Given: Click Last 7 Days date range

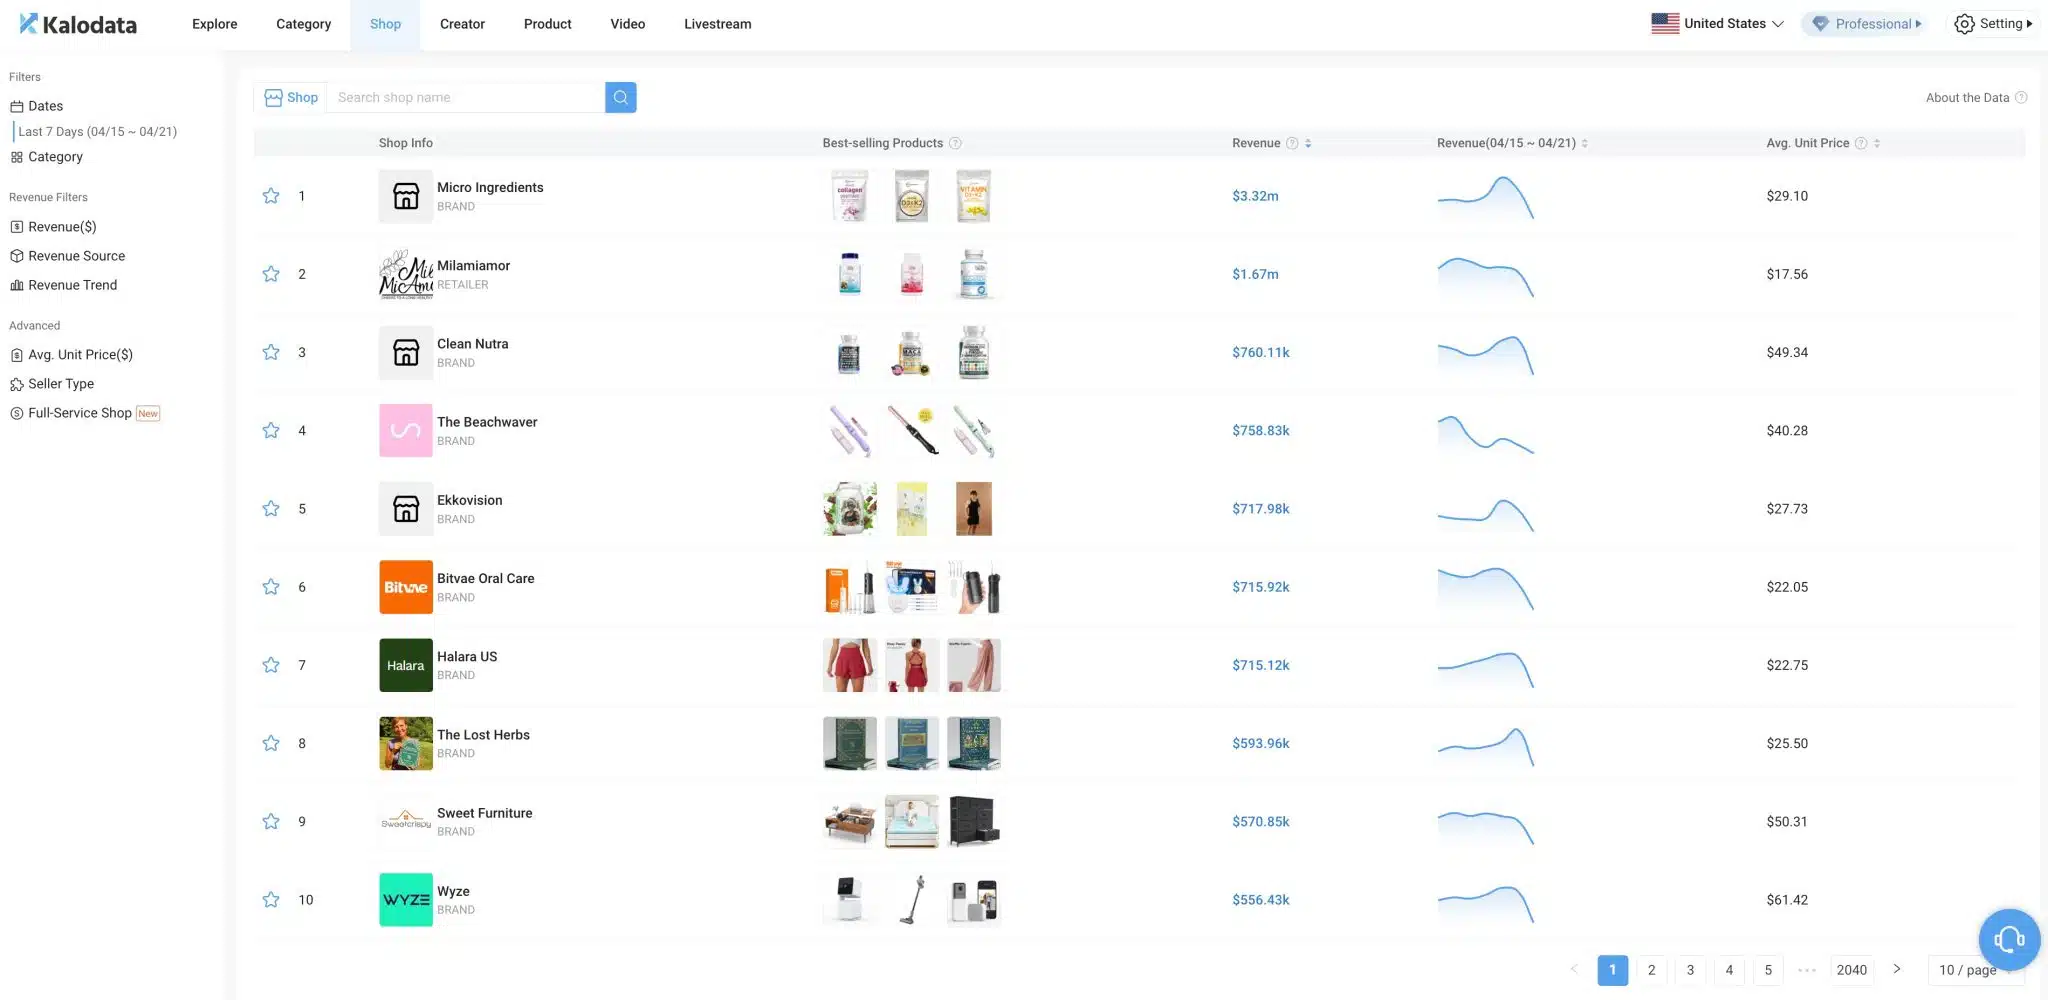Looking at the screenshot, I should click(x=97, y=132).
